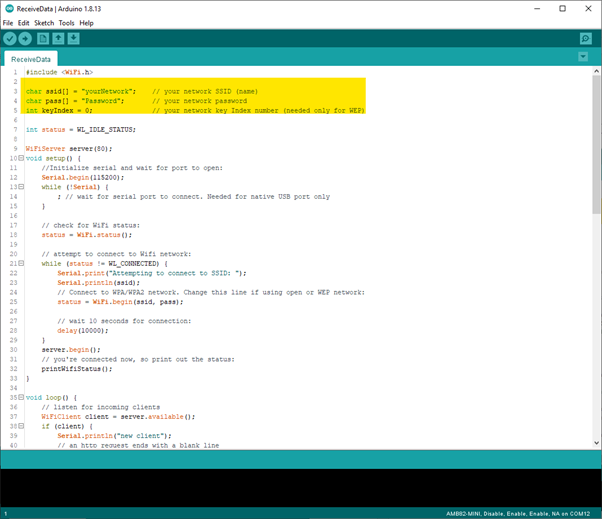The image size is (602, 519).
Task: Collapse the while (!Serial) block
Action: 21,186
